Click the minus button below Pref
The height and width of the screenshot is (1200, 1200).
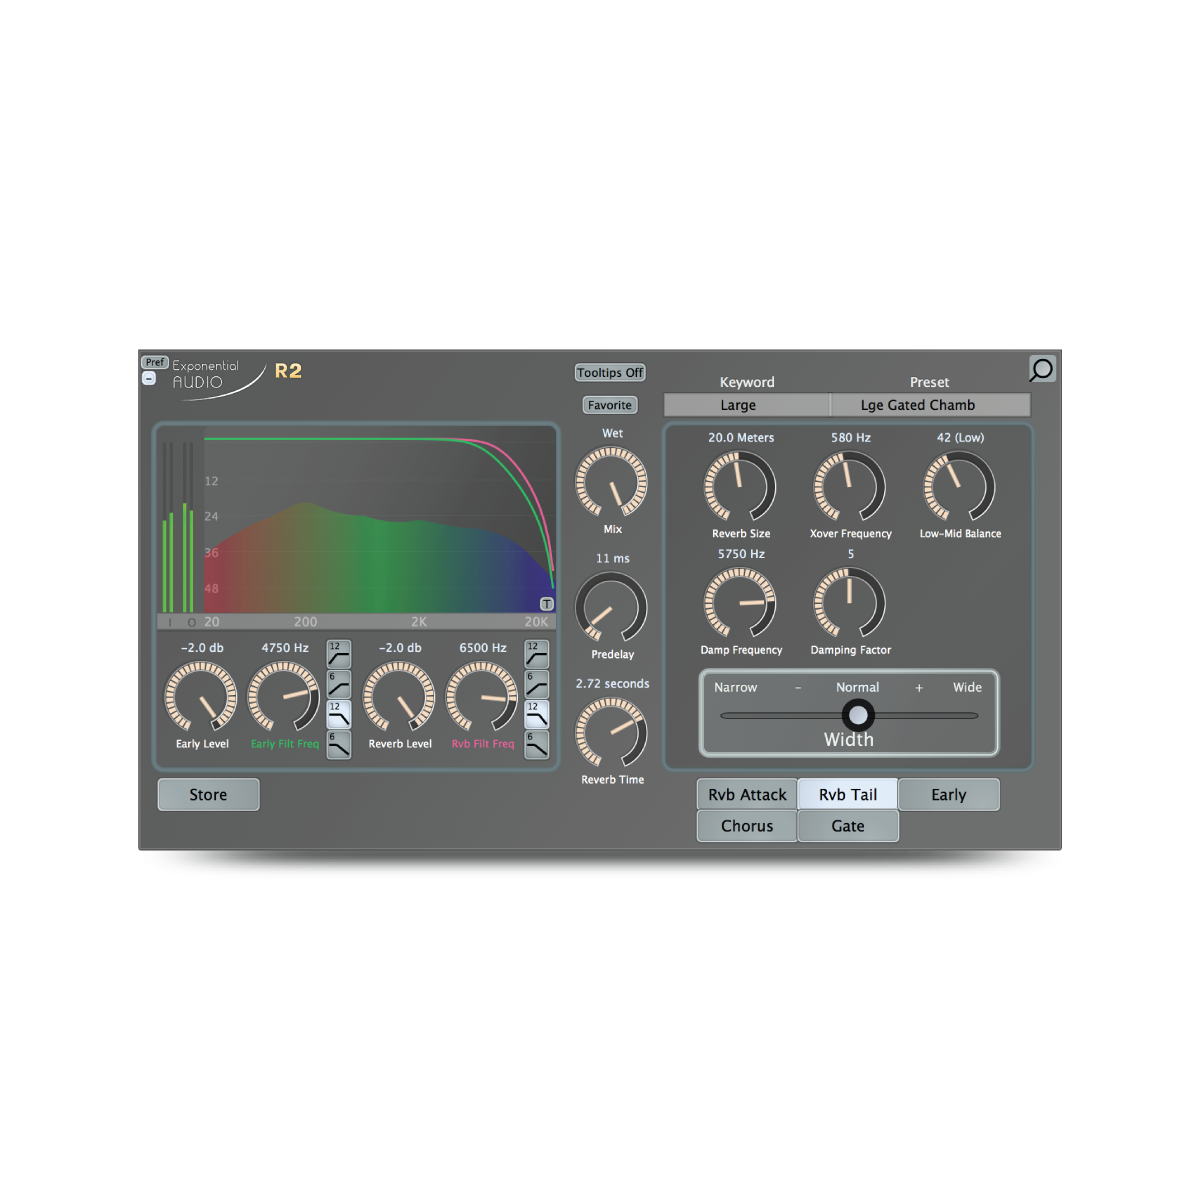(x=149, y=379)
